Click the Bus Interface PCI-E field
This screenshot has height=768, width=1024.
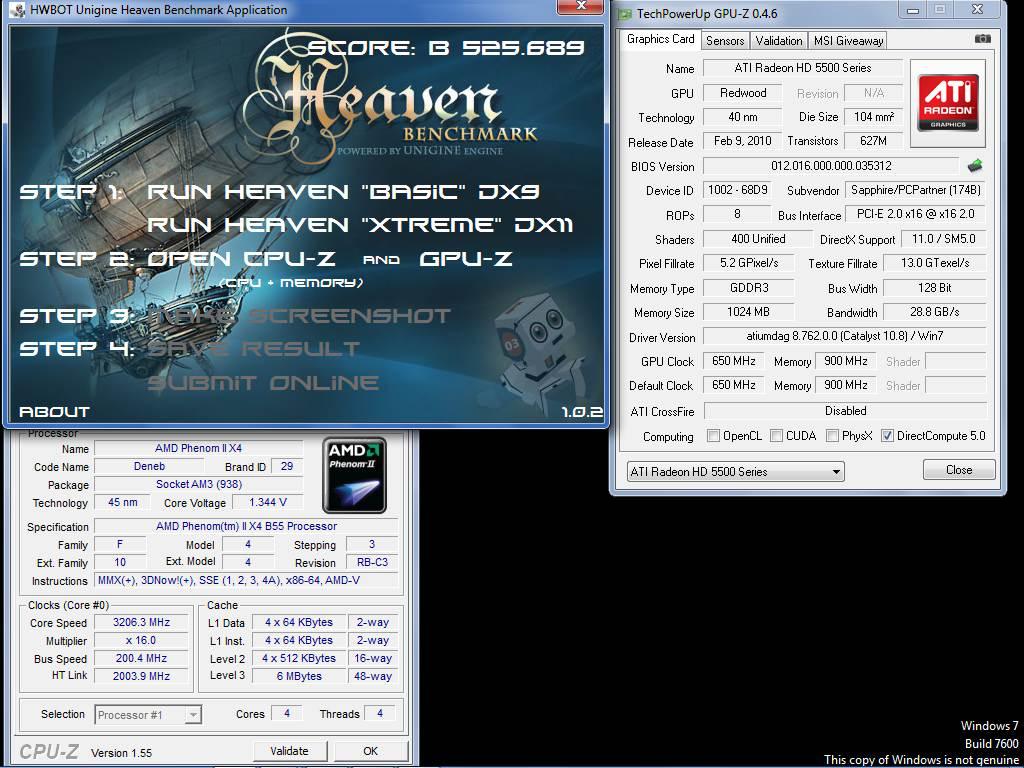pos(916,214)
